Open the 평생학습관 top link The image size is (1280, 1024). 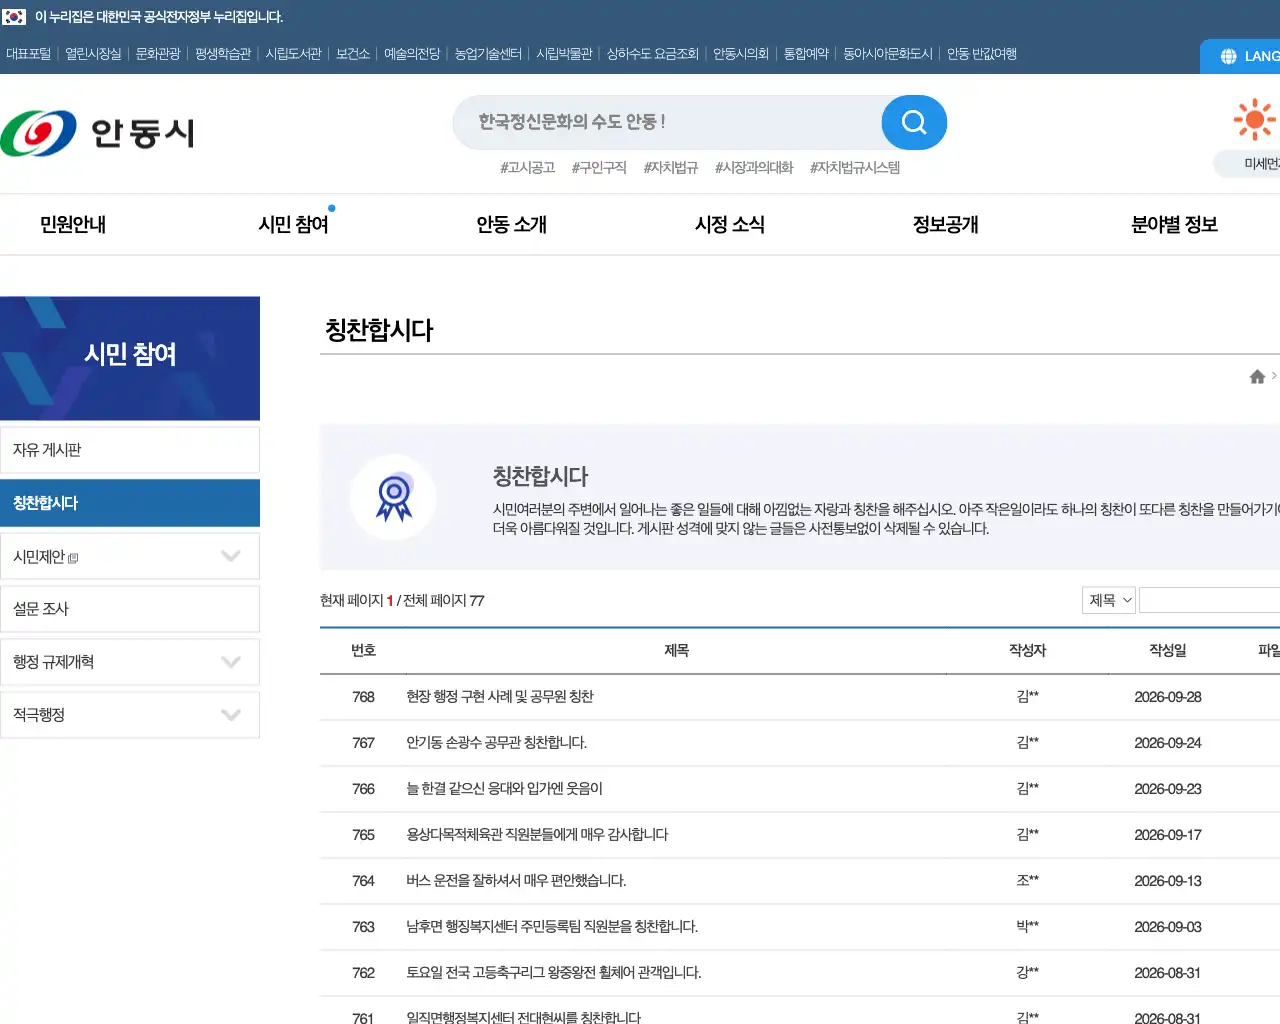[223, 54]
